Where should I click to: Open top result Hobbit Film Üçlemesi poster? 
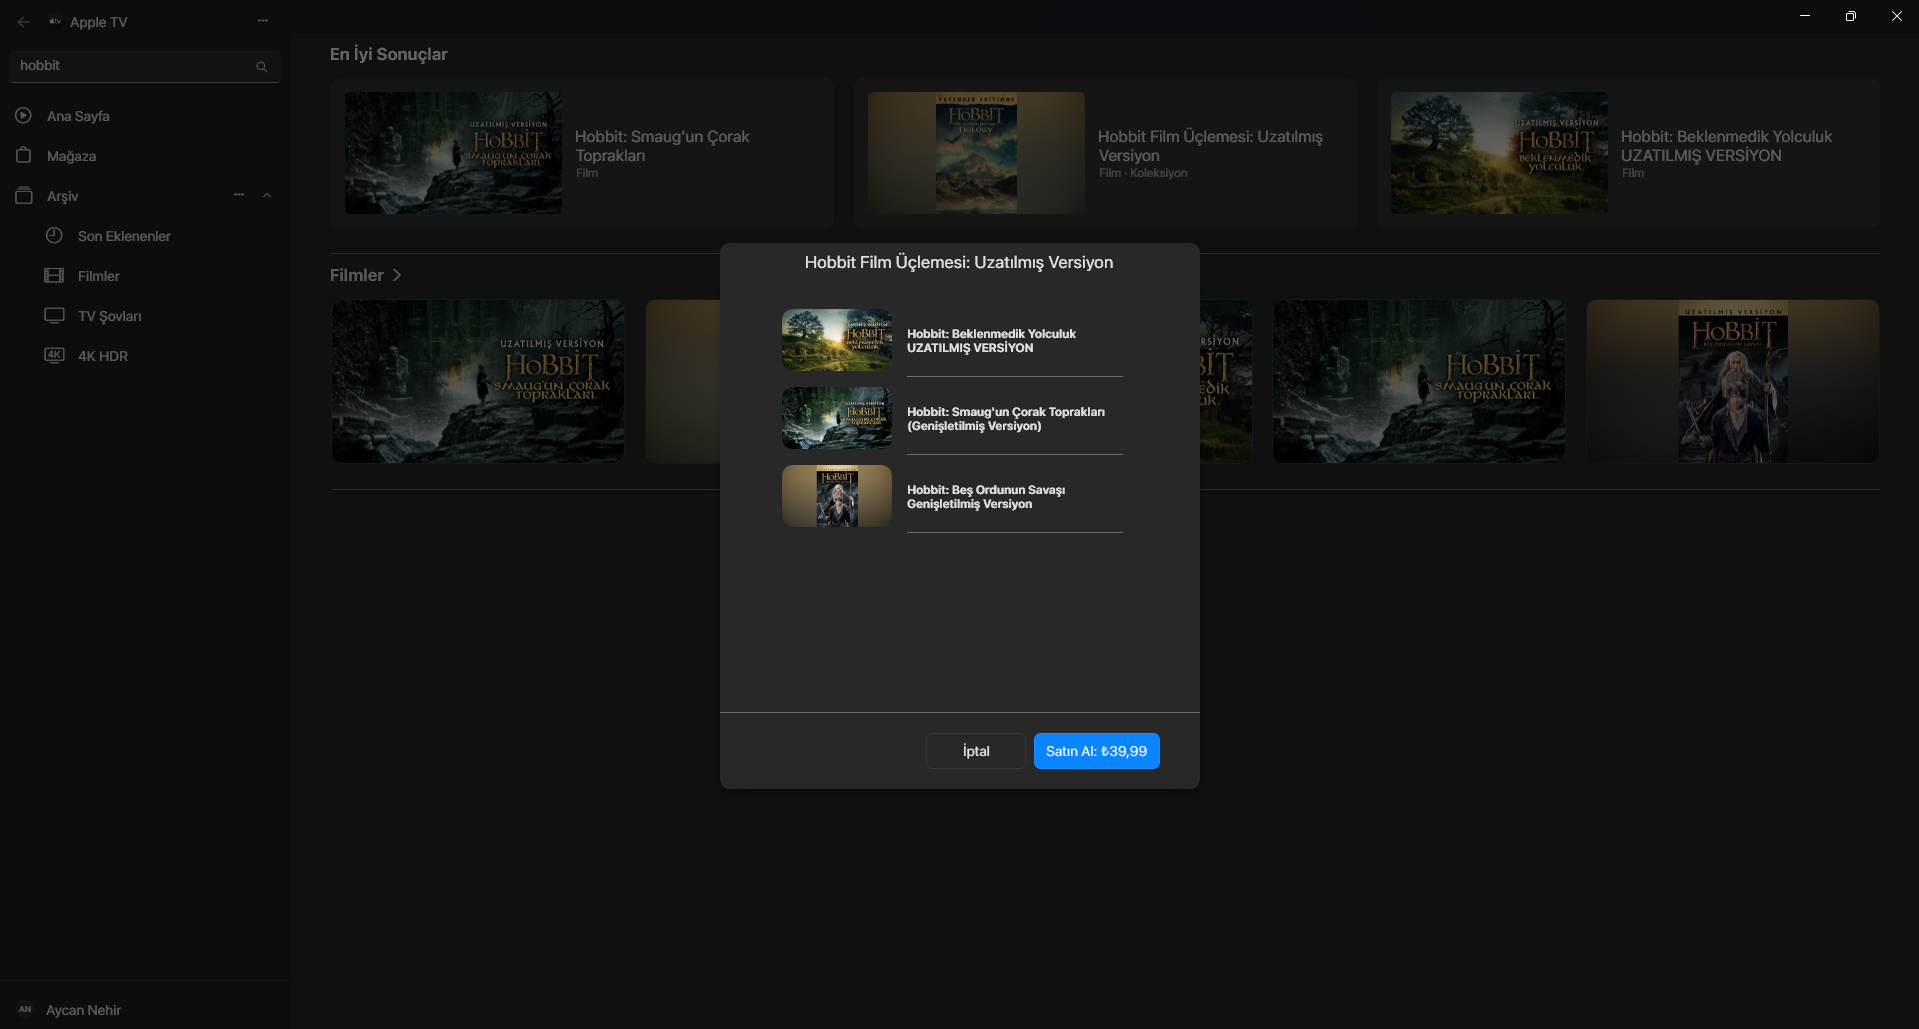click(x=976, y=153)
